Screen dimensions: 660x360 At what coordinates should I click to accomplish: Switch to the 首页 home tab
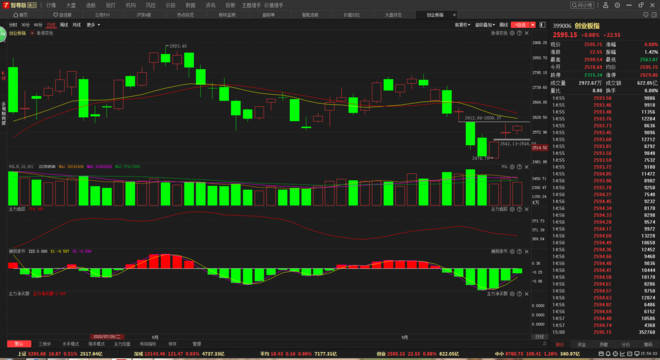pyautogui.click(x=21, y=15)
